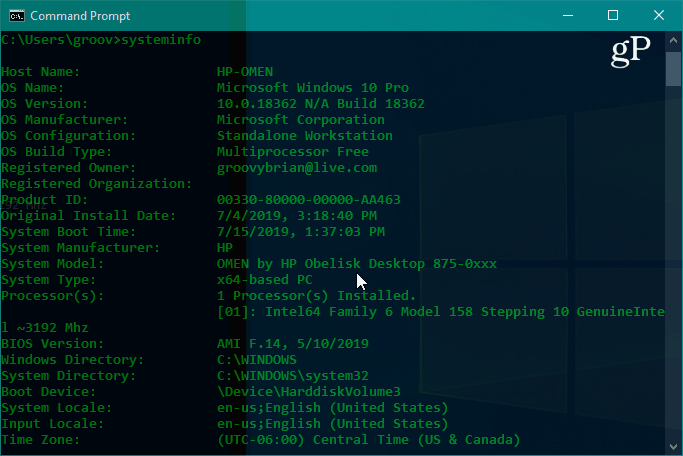Click Multiprocessor Free build type
Image resolution: width=683 pixels, height=456 pixels.
(293, 152)
